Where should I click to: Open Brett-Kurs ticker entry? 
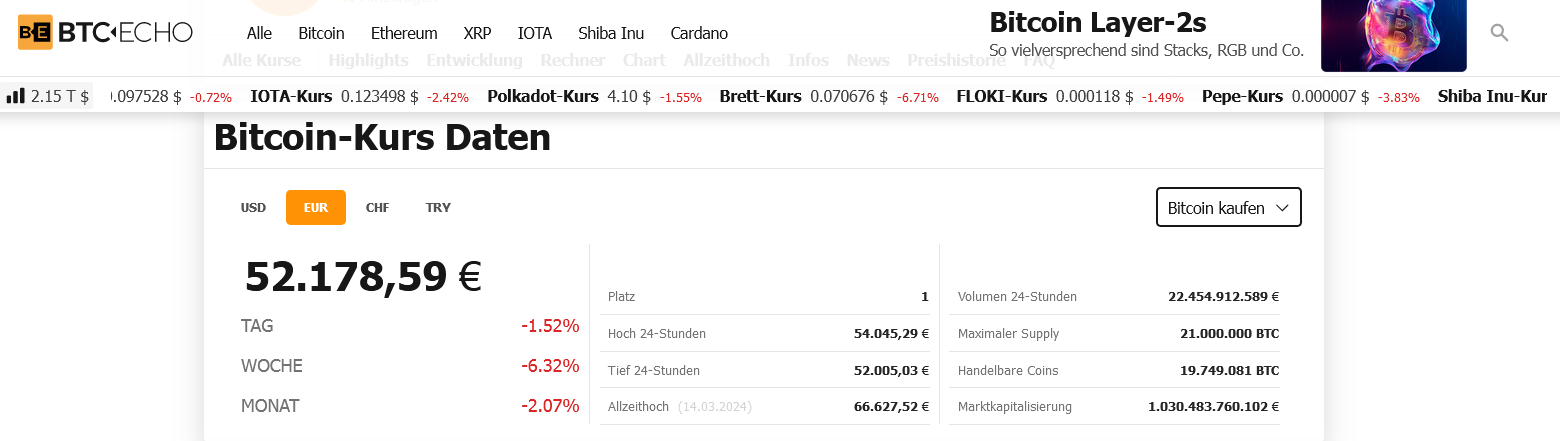760,97
